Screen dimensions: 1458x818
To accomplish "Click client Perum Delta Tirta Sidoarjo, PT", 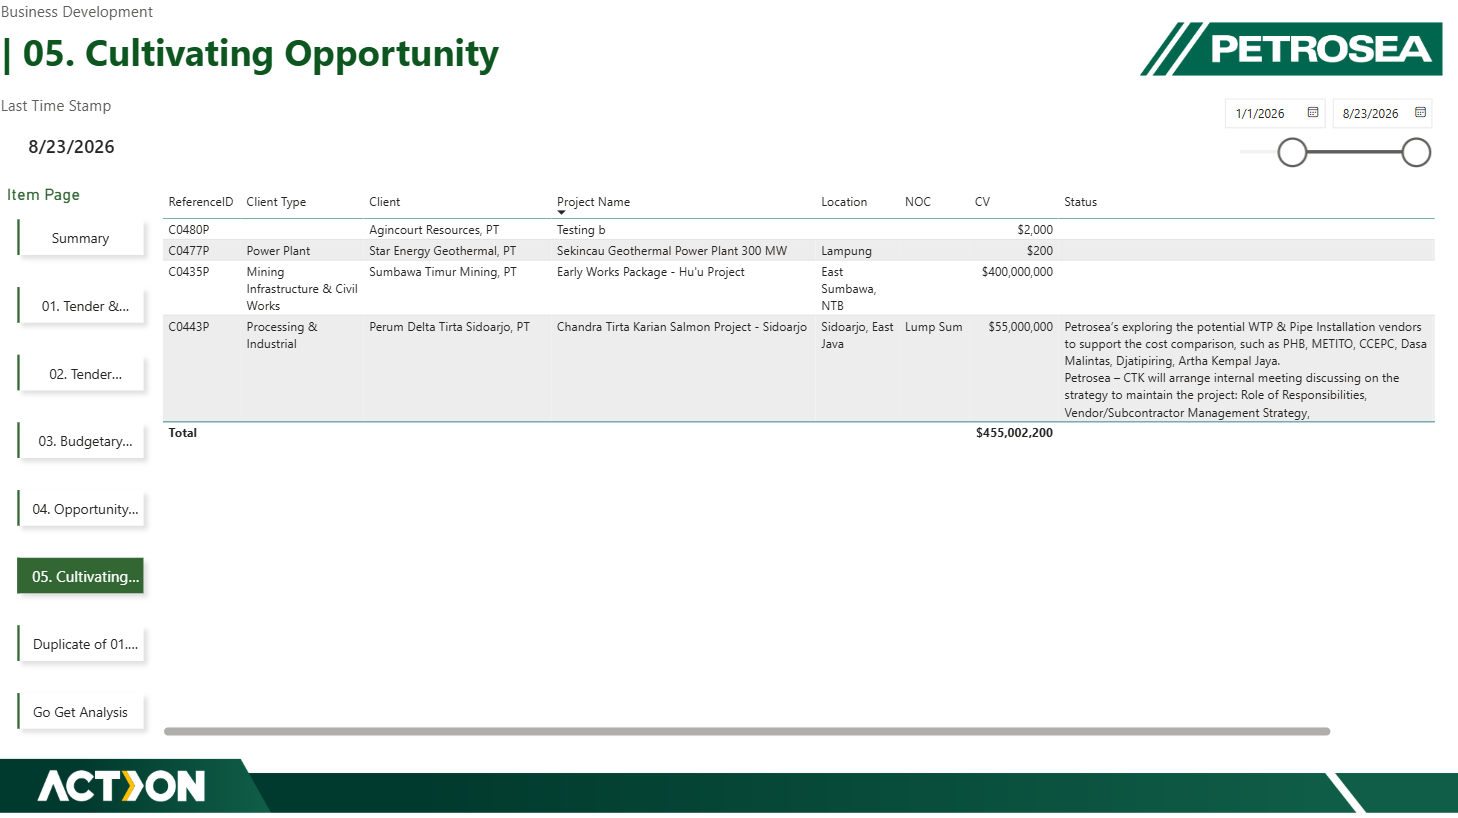I will [x=449, y=327].
